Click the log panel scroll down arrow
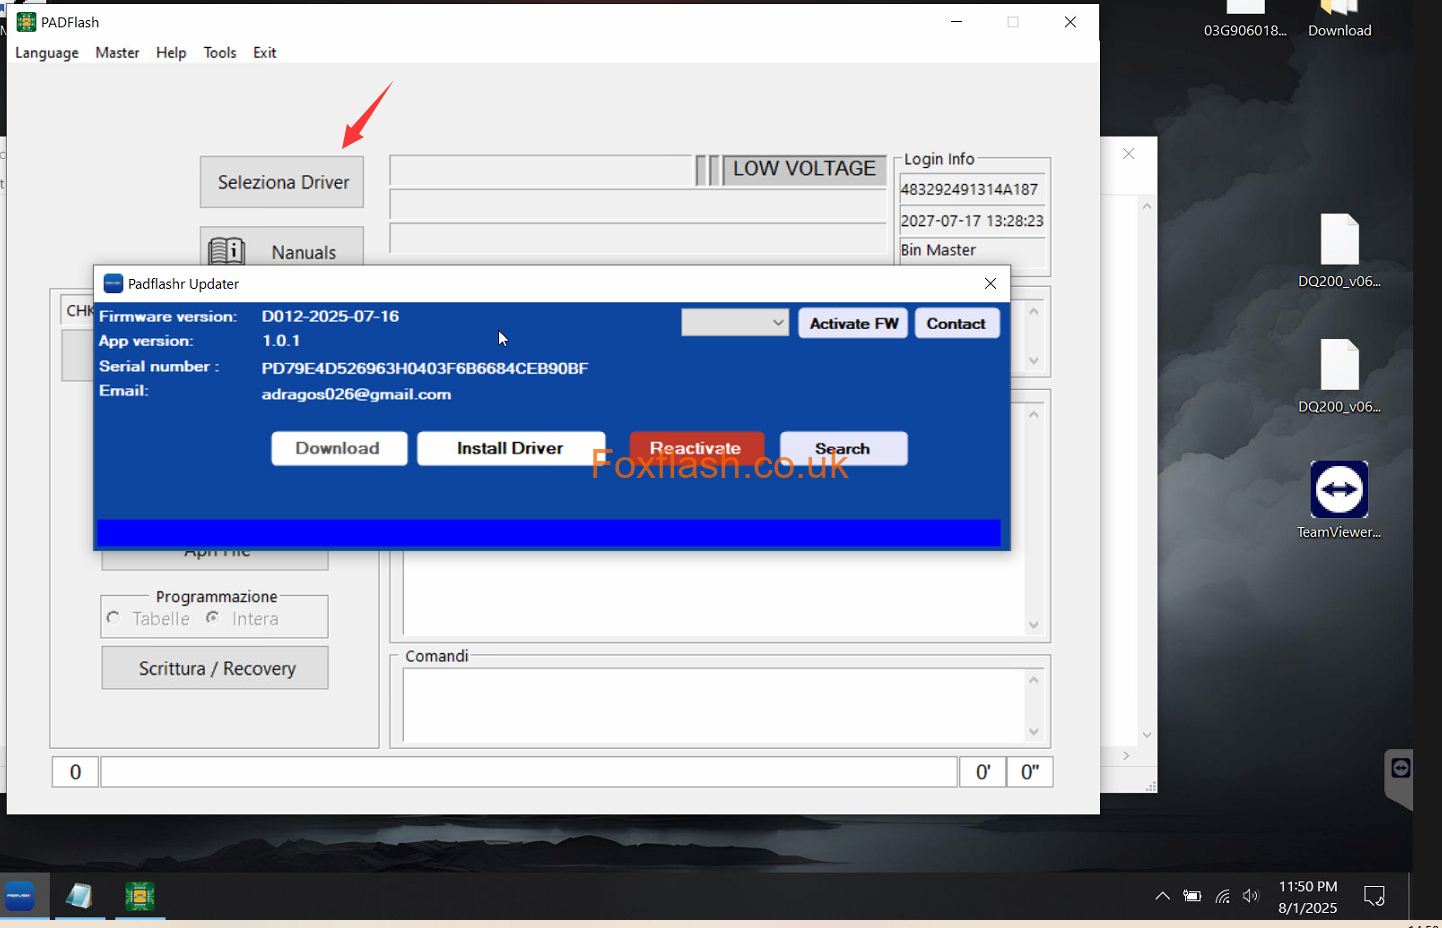1442x928 pixels. [1034, 625]
